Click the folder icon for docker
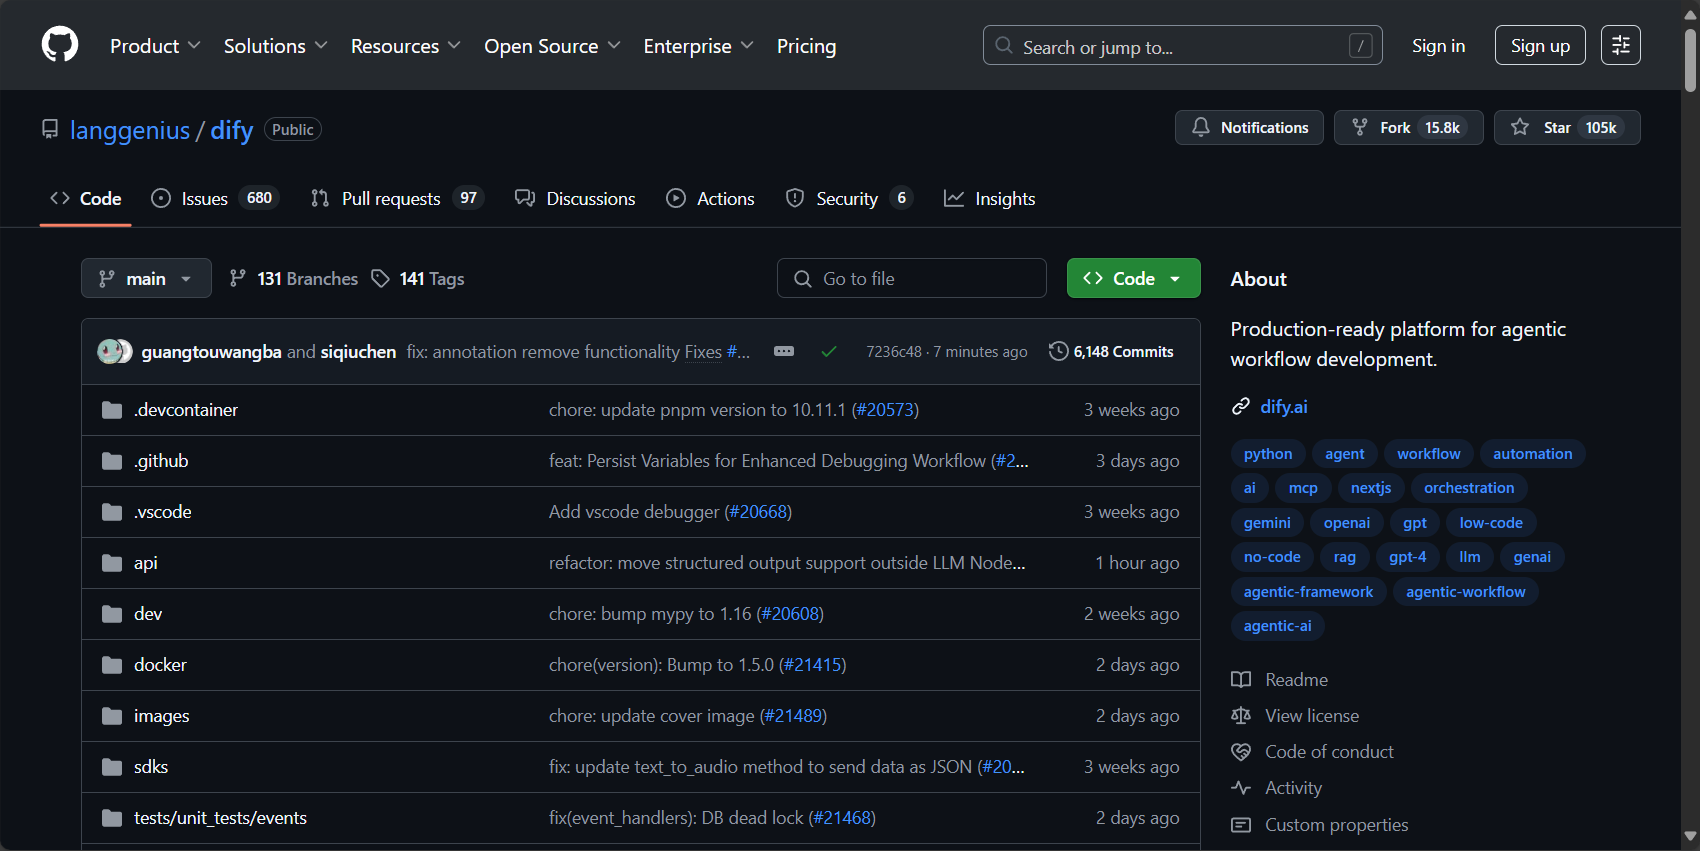 tap(112, 665)
